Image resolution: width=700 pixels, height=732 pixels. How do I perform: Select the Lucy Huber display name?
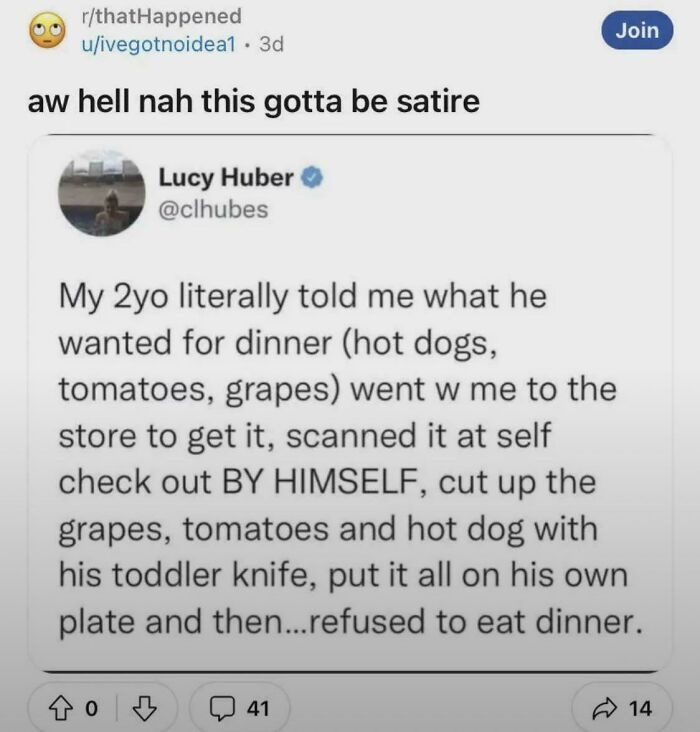(x=225, y=178)
